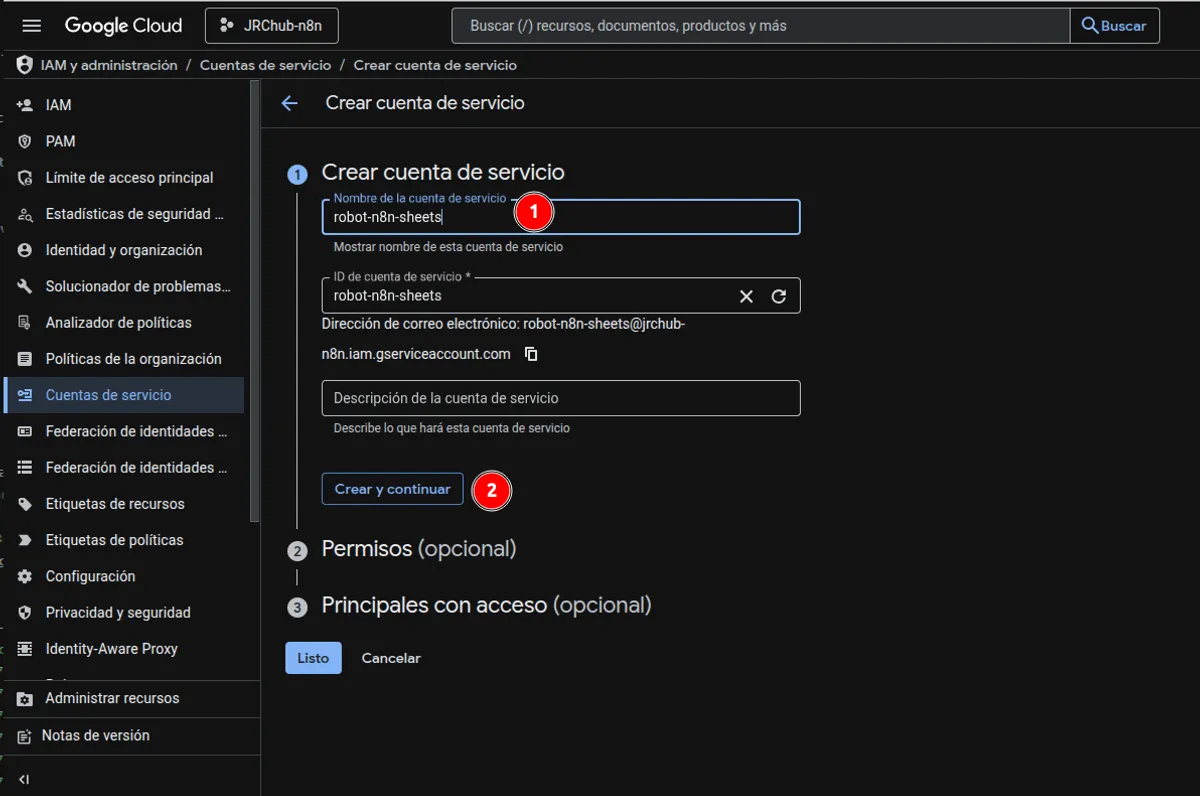Click the Configuración gear icon
The width and height of the screenshot is (1200, 796).
tap(25, 576)
